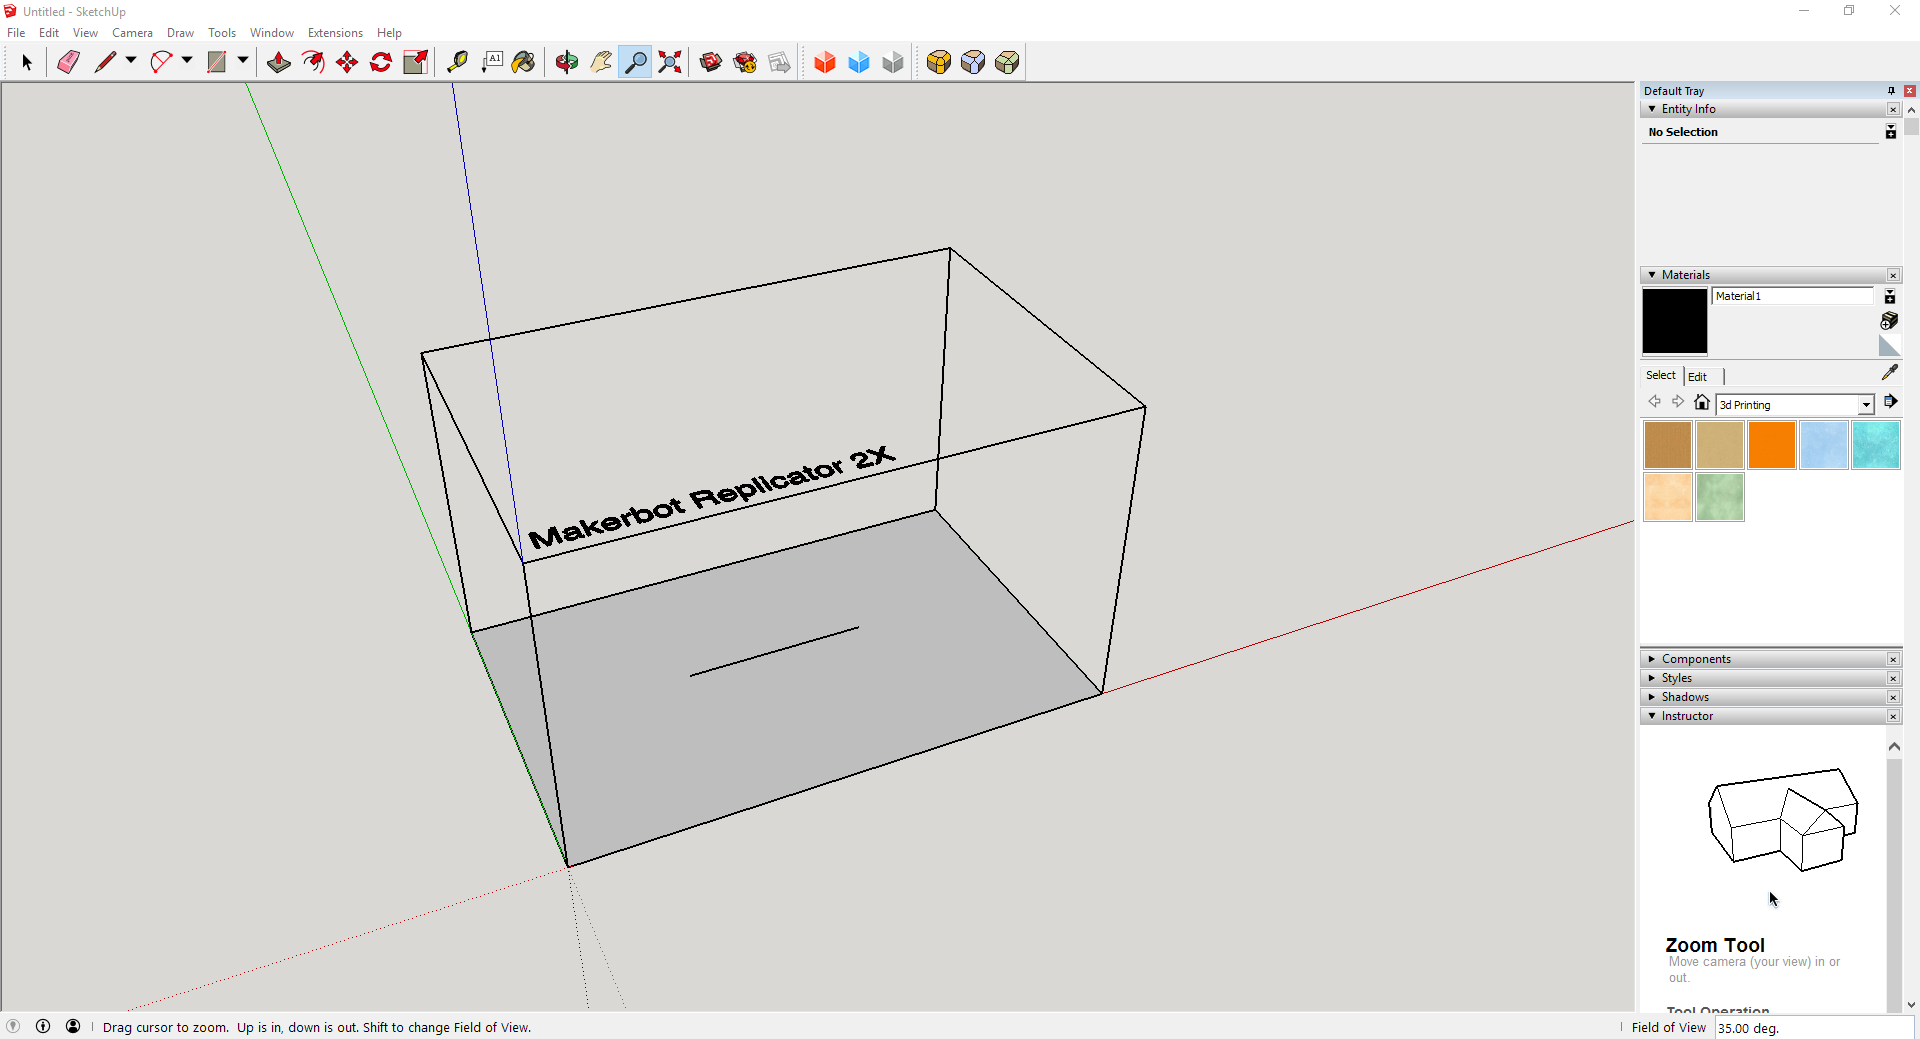Select the green material swatch

click(1720, 497)
